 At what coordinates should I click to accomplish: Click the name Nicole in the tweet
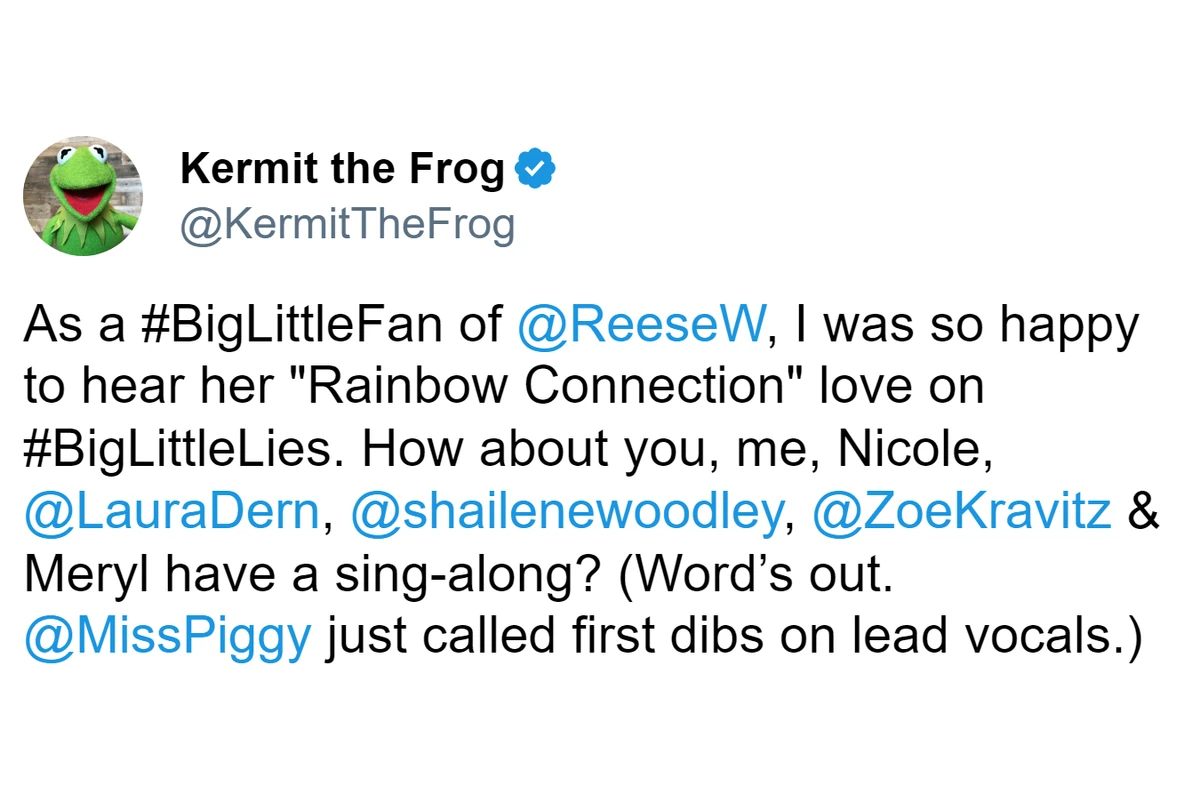pos(913,450)
